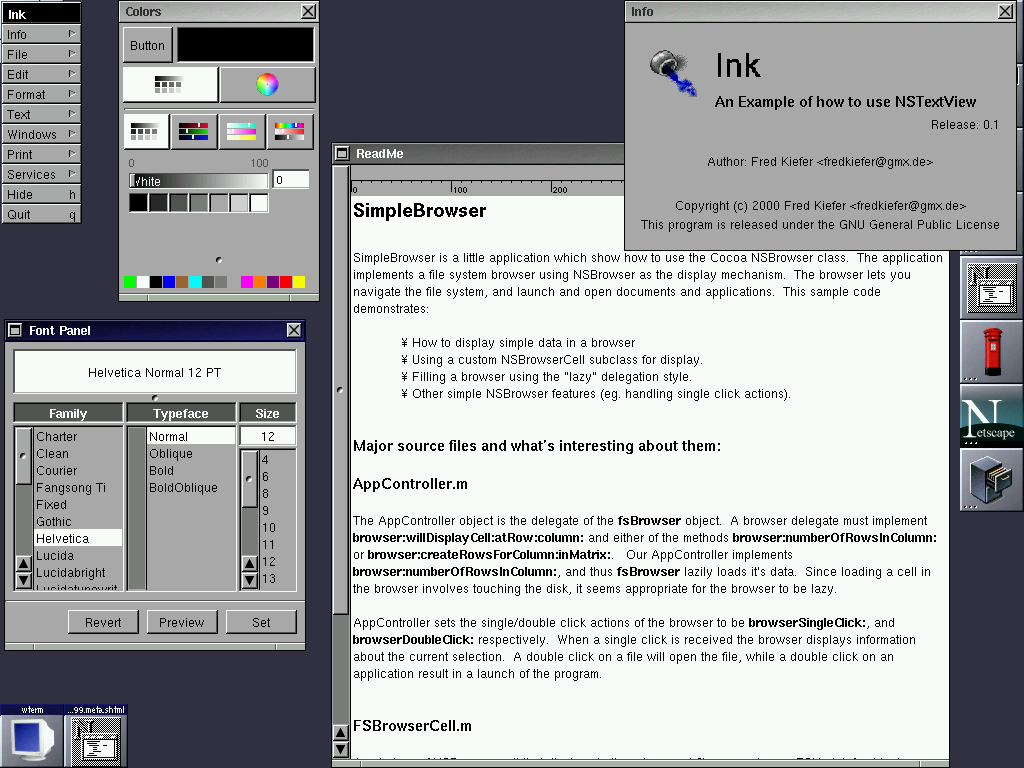Select the color wheel picker mode
This screenshot has height=768, width=1024.
[267, 85]
